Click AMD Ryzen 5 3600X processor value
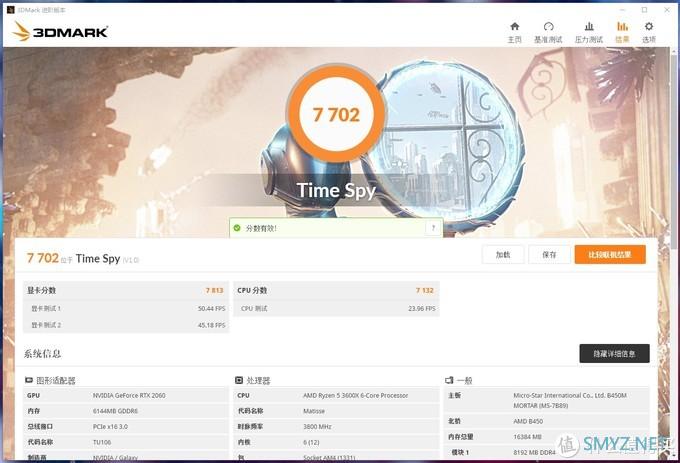680x463 pixels. click(356, 395)
